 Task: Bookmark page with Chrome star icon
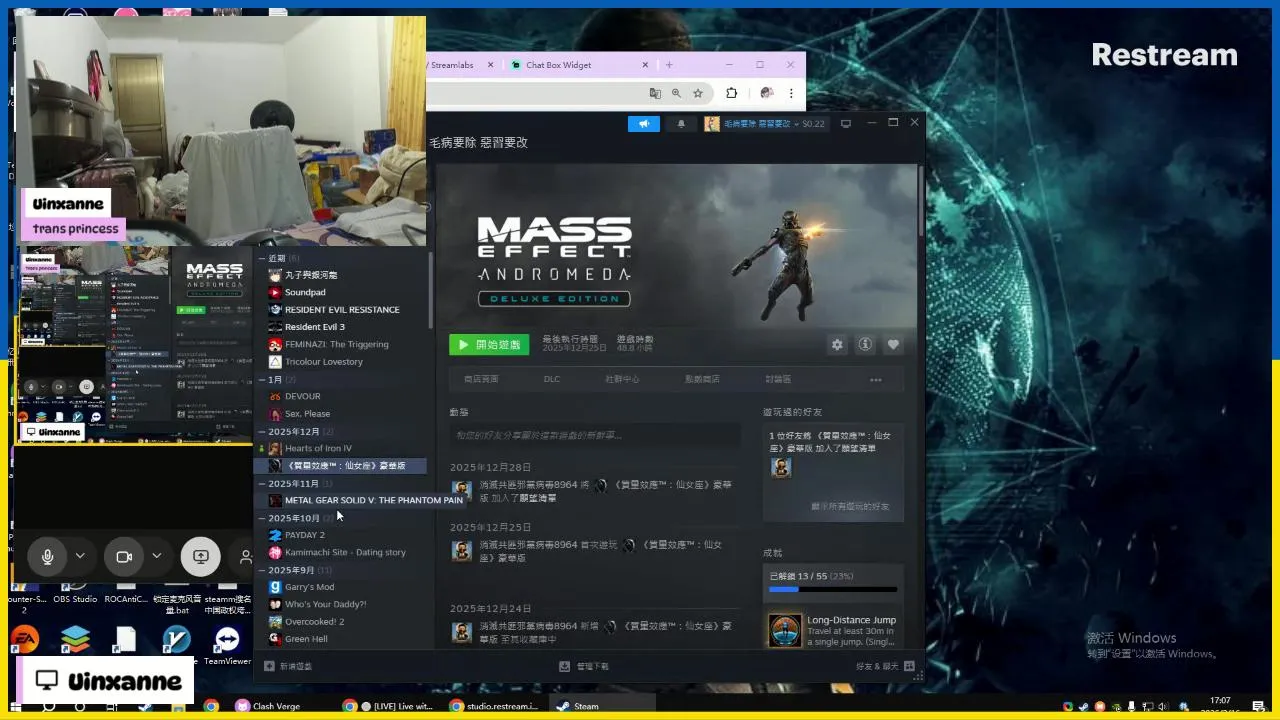point(698,93)
